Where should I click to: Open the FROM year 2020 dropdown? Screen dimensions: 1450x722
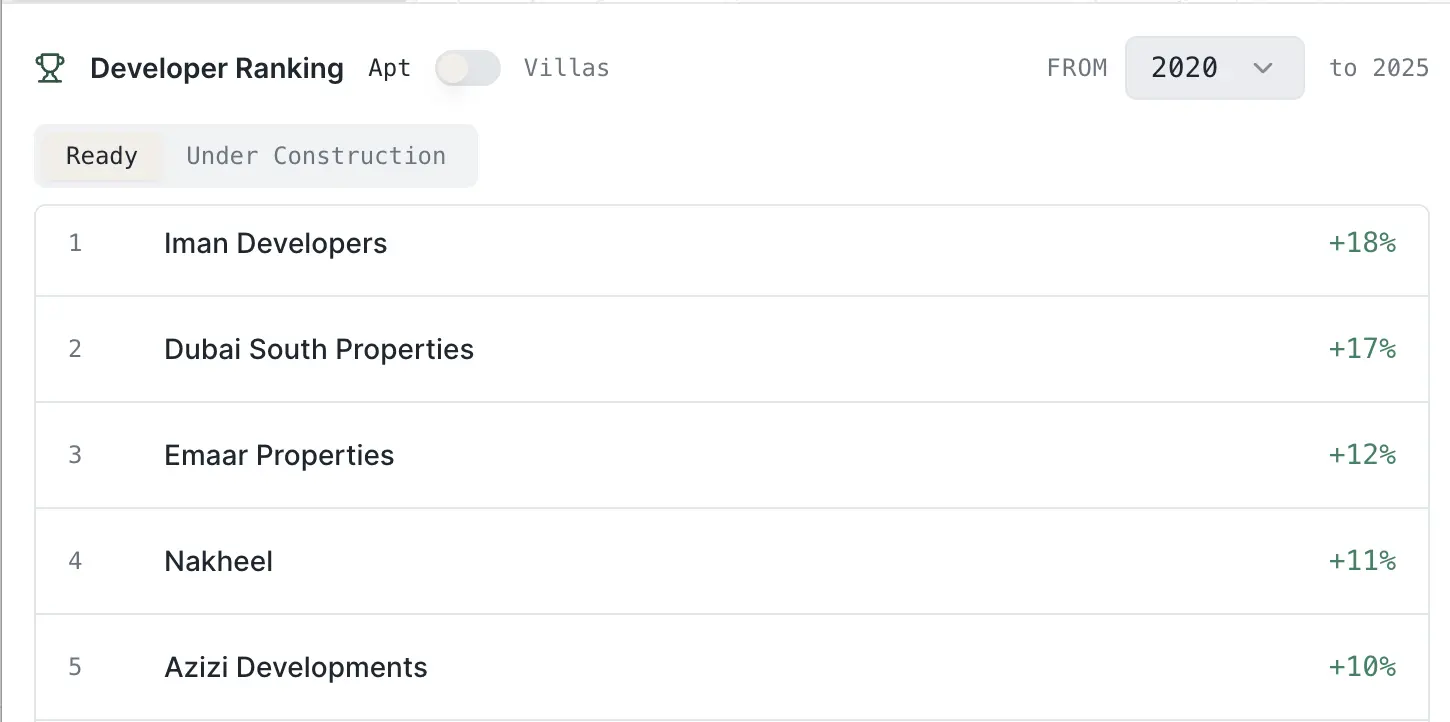(x=1213, y=68)
